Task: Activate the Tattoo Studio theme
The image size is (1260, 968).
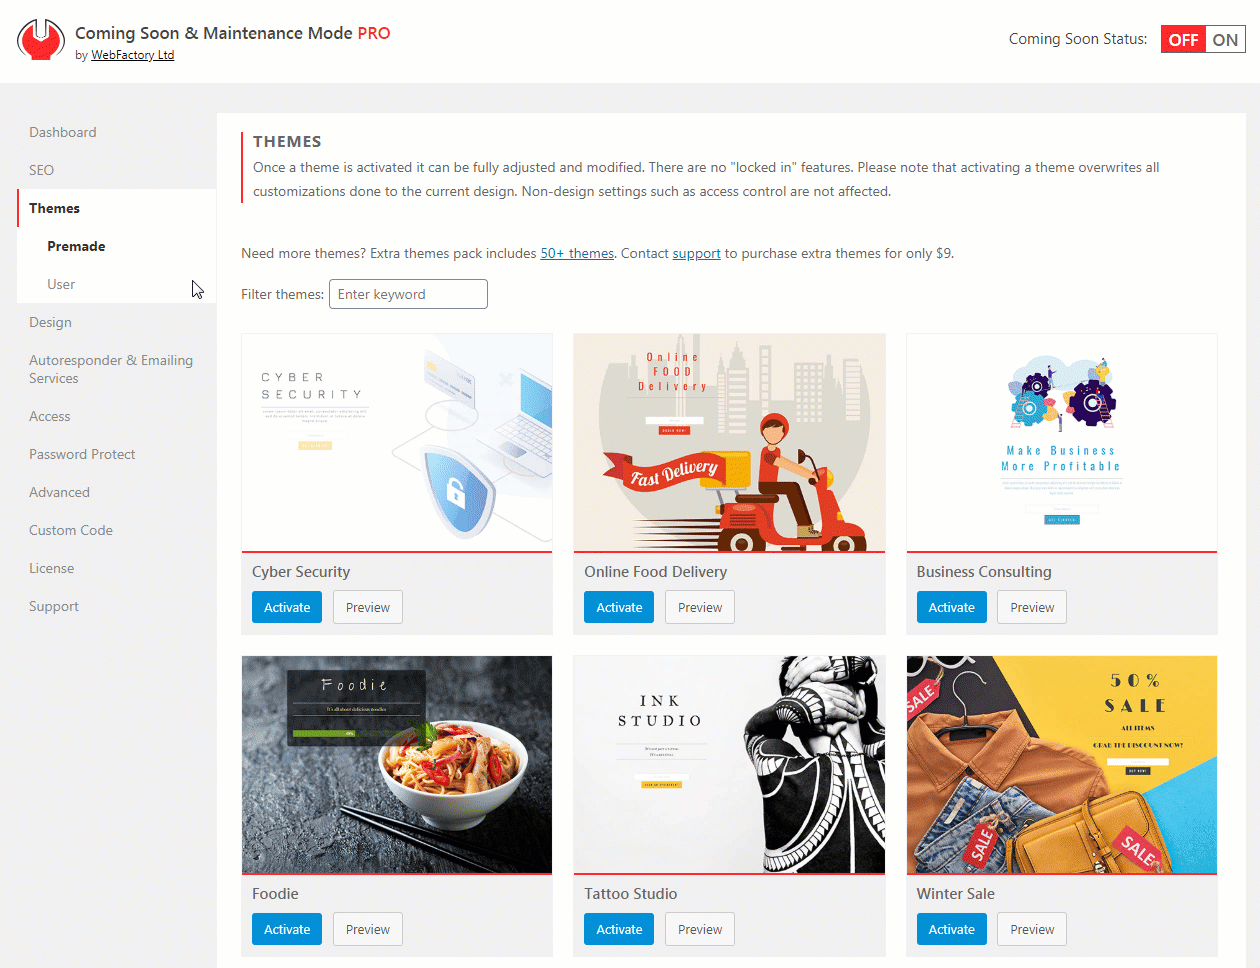Action: tap(619, 929)
